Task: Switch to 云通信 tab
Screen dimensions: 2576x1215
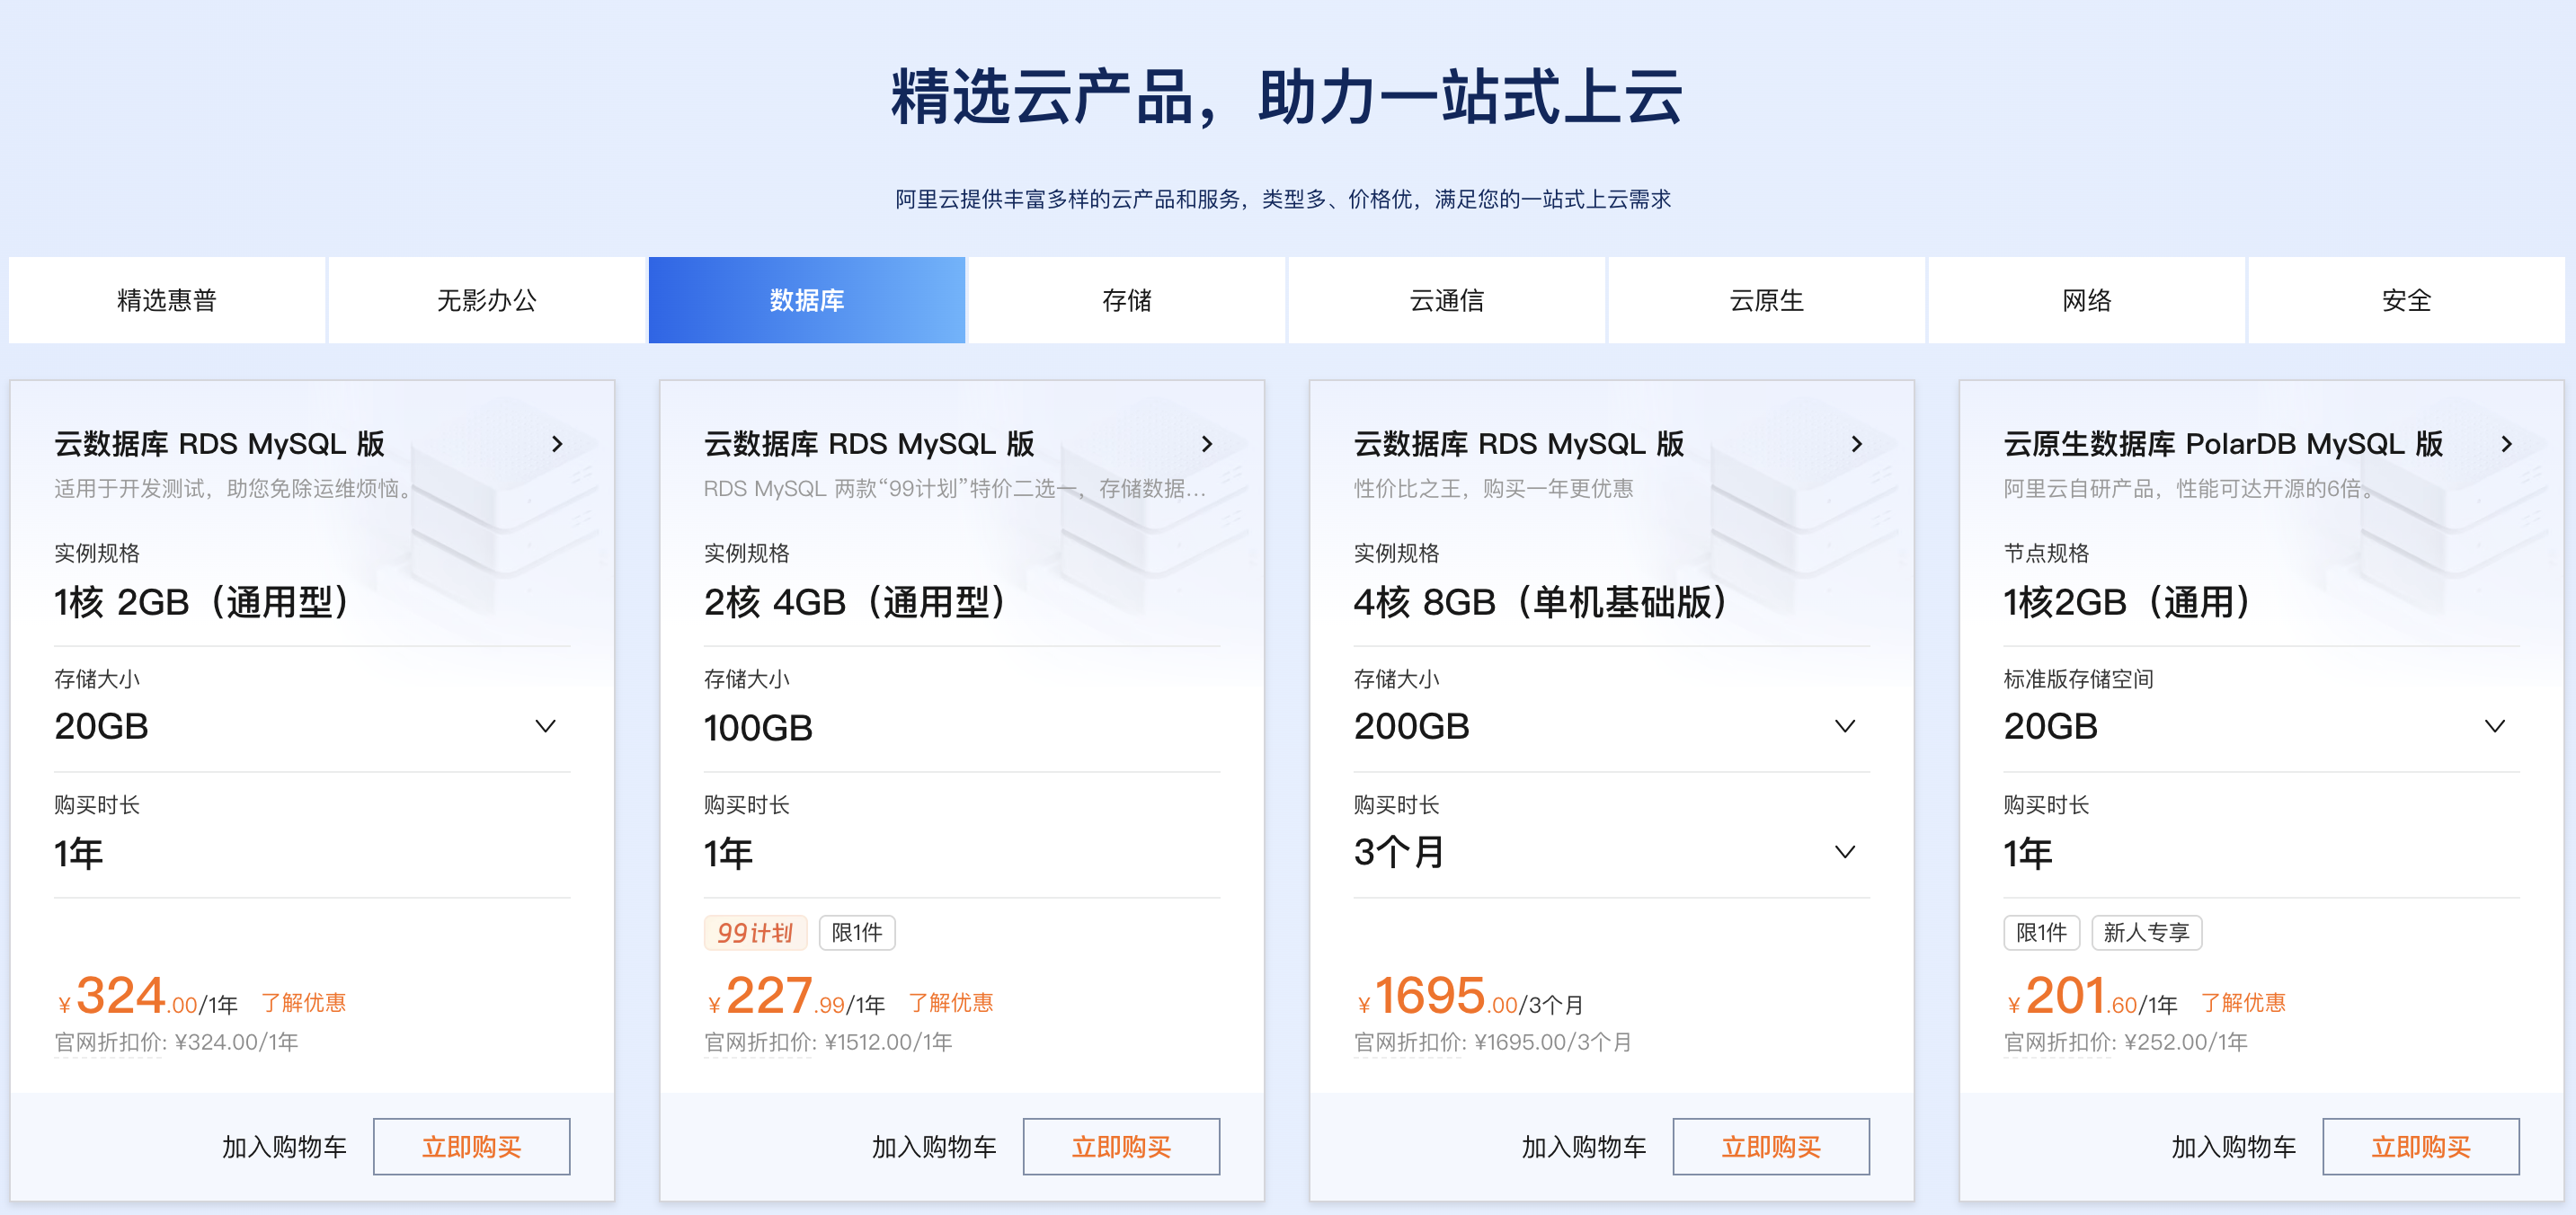Action: [x=1447, y=300]
